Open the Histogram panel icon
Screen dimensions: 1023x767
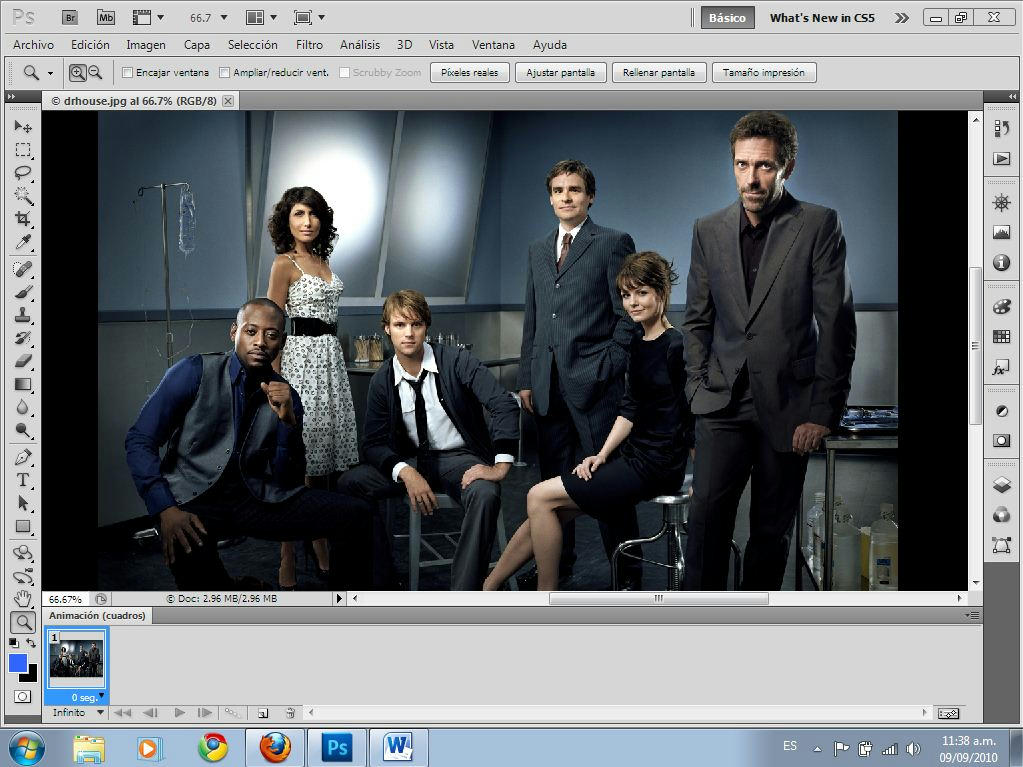pyautogui.click(x=1001, y=232)
